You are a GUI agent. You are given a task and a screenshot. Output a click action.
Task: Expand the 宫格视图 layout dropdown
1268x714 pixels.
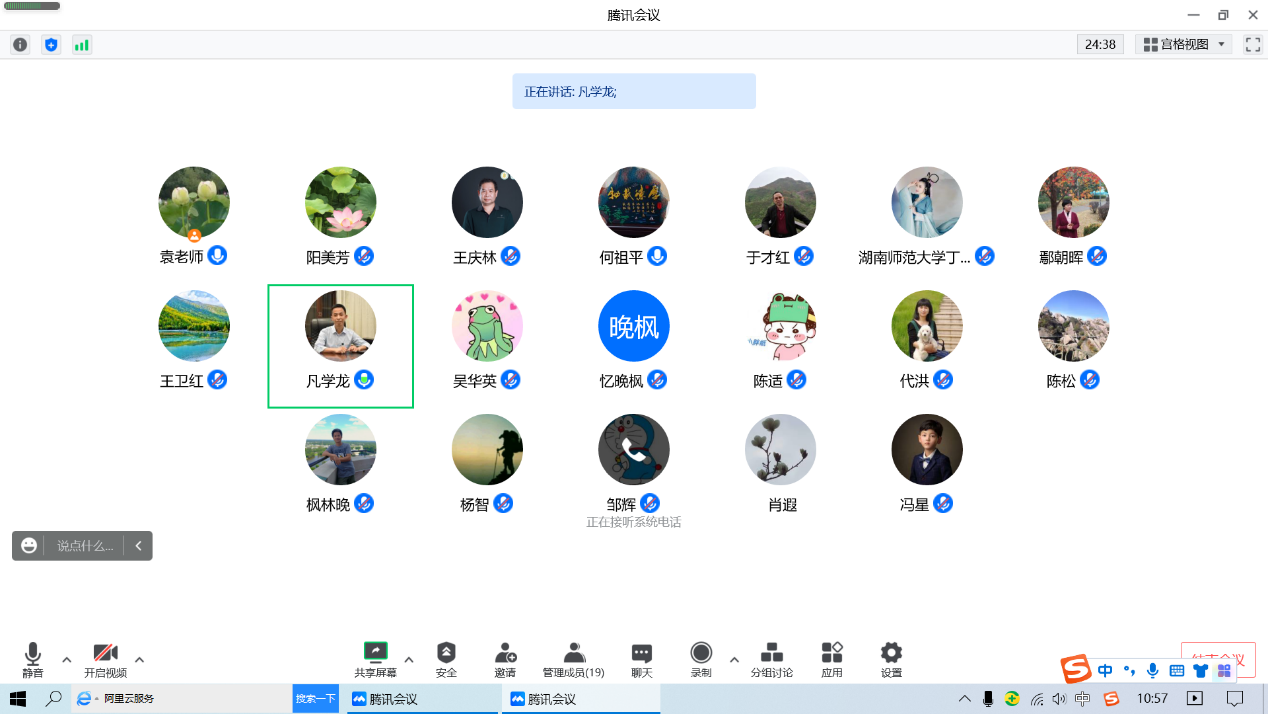click(1184, 45)
